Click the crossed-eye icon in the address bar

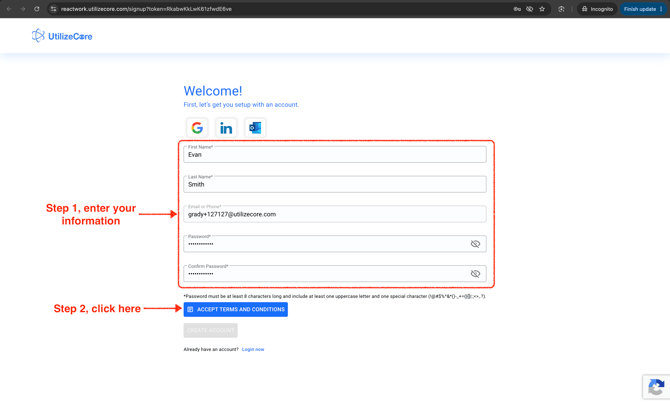point(529,9)
